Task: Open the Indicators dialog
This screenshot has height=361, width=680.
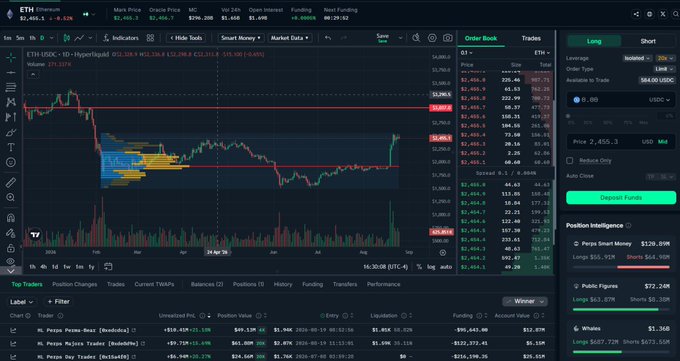Action: (x=121, y=38)
